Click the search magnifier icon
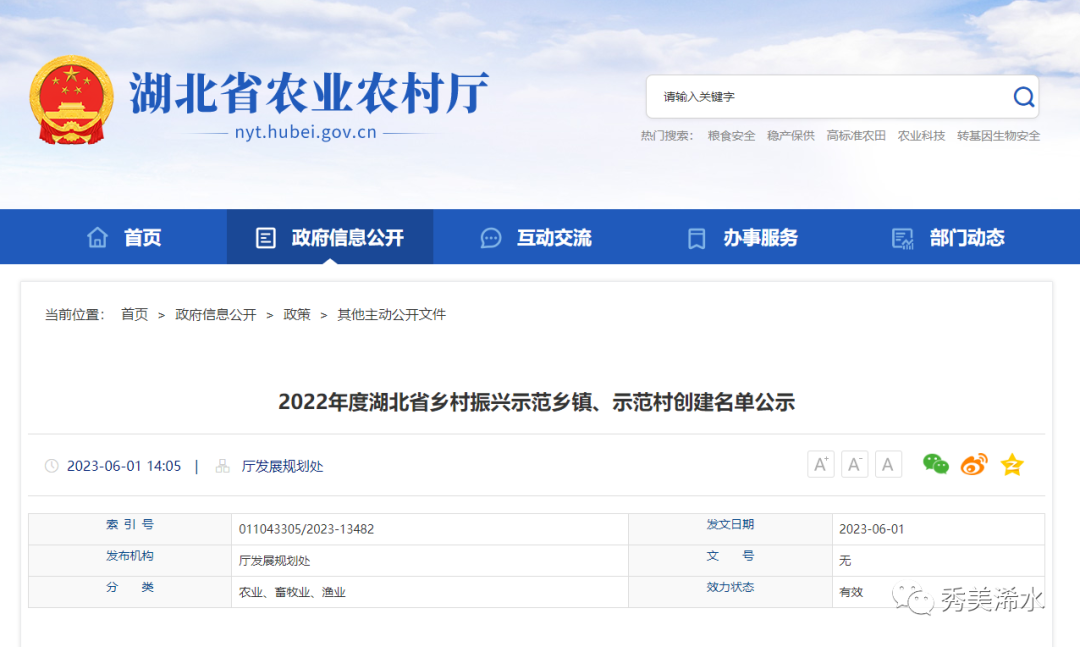The width and height of the screenshot is (1080, 647). click(1023, 96)
